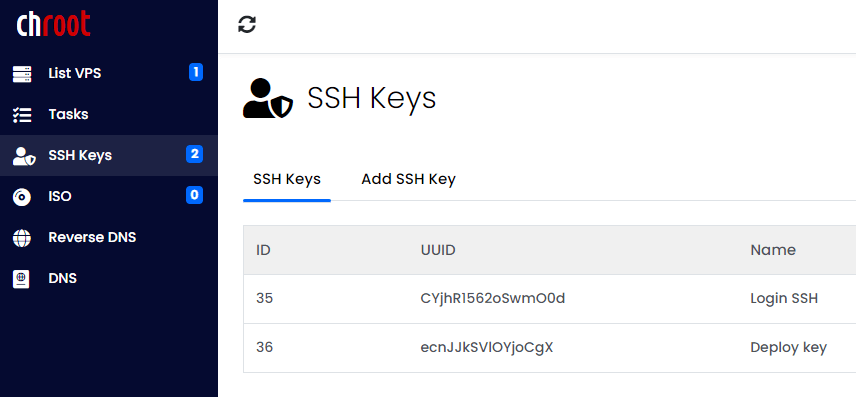Click the SSH Keys count badge
This screenshot has width=856, height=397.
[194, 154]
